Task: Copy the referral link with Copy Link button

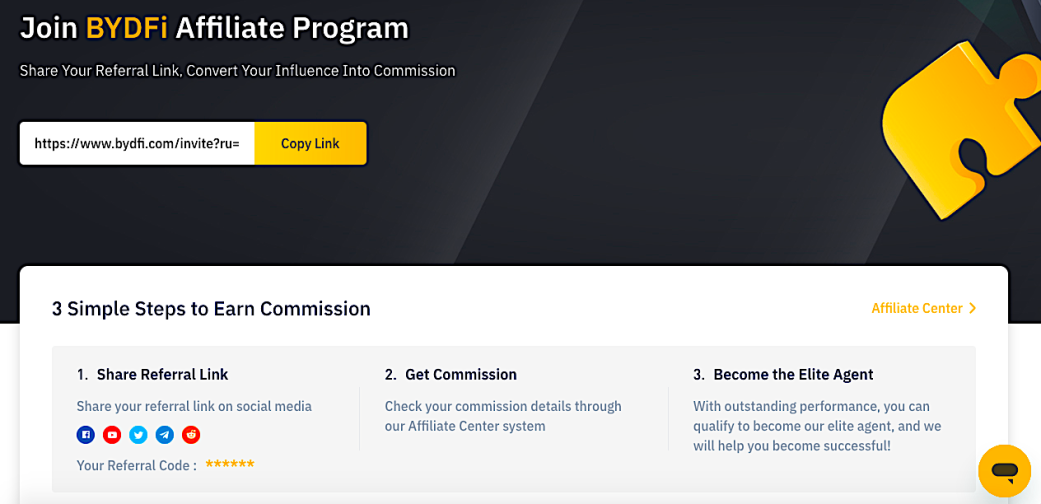Action: point(310,143)
